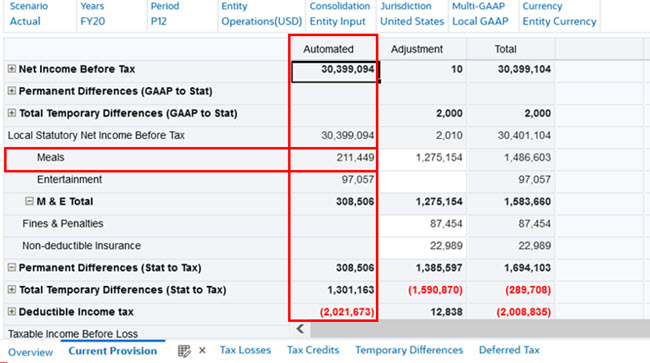
Task: Go to the Temporary Differences tab
Action: (x=409, y=350)
